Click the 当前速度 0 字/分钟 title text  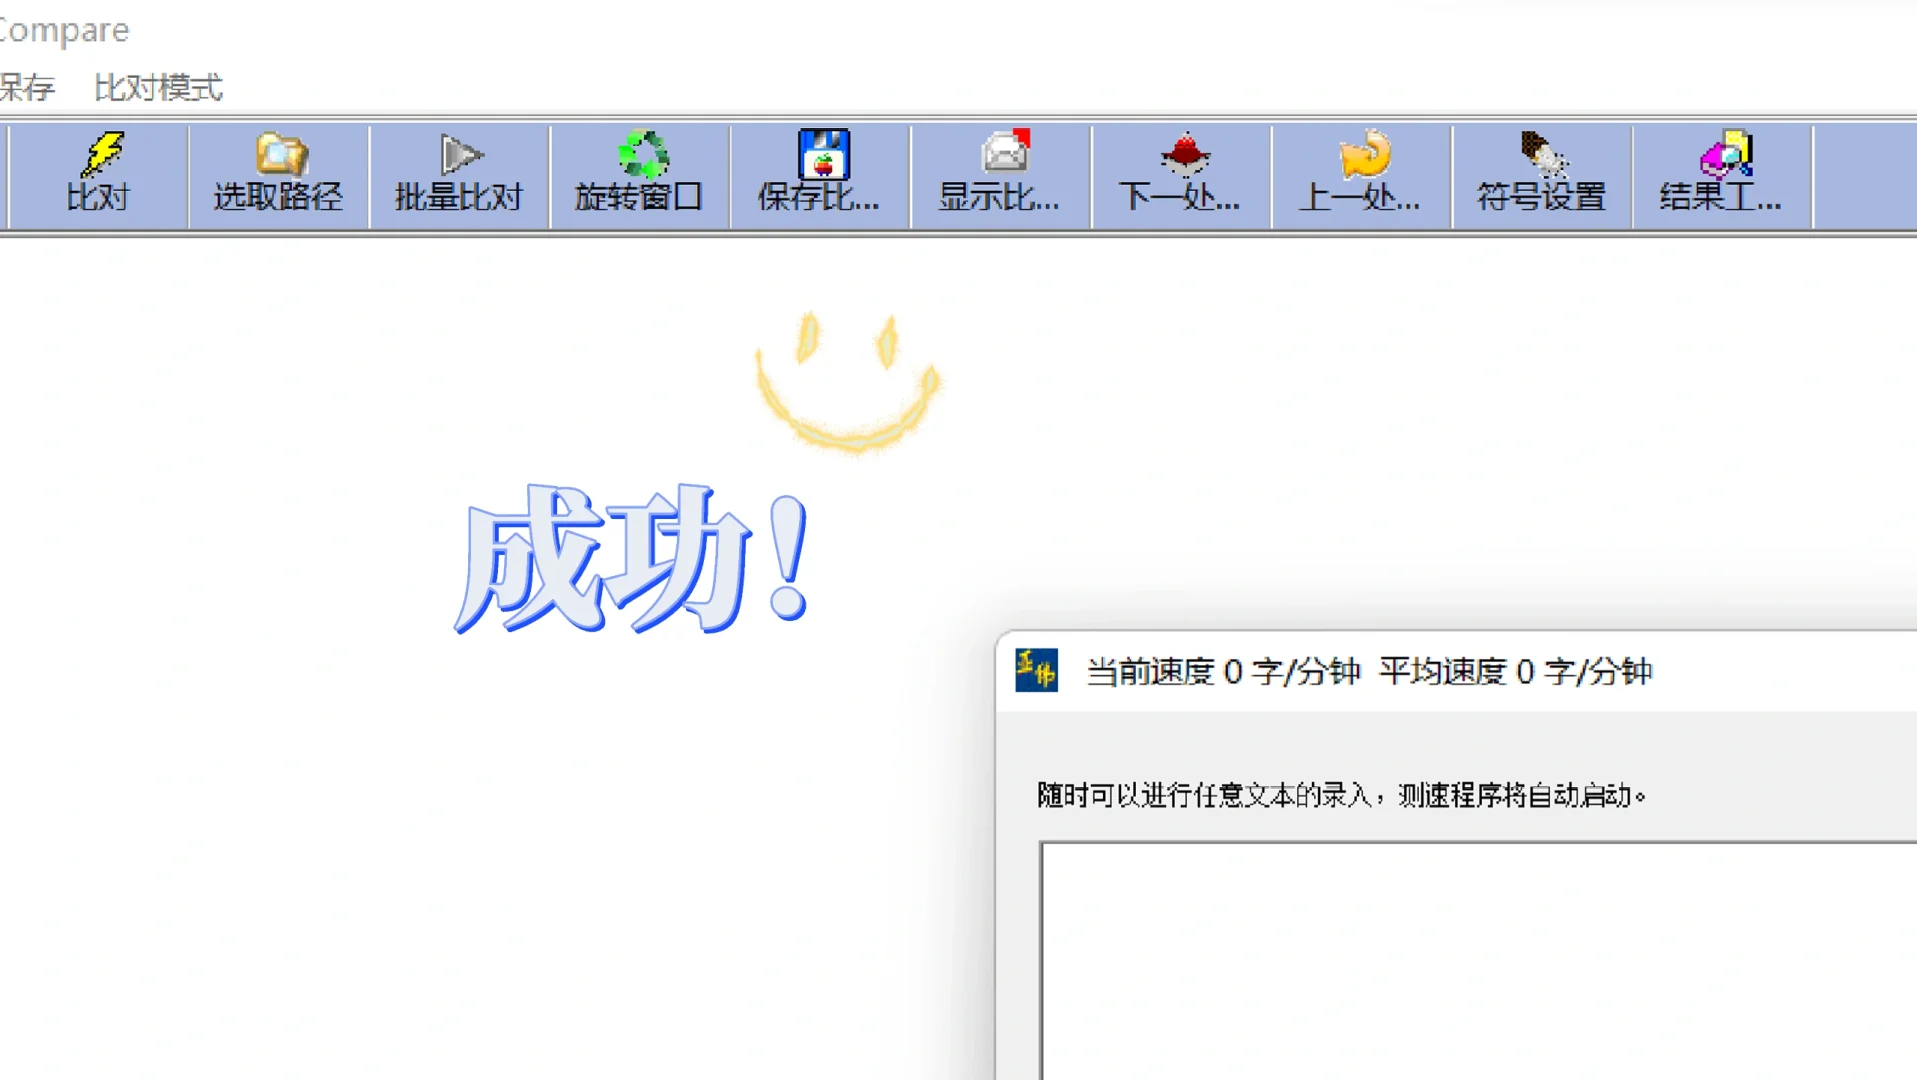tap(1223, 671)
